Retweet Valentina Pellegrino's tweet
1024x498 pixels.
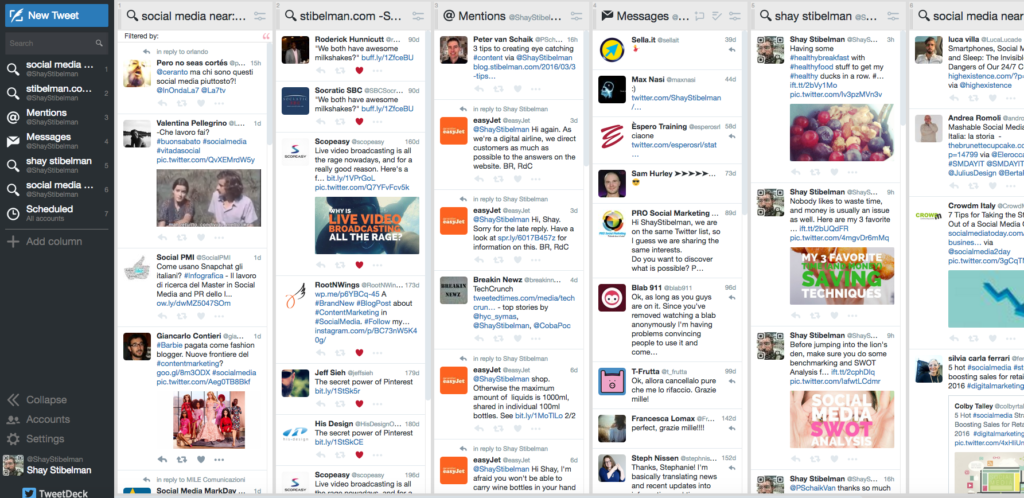click(x=182, y=238)
